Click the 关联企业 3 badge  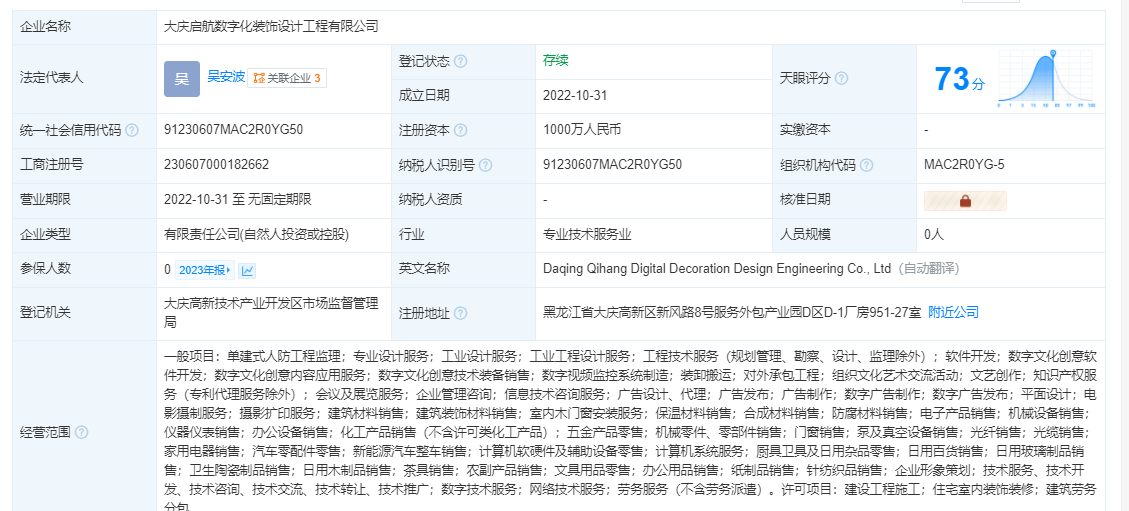pos(287,77)
